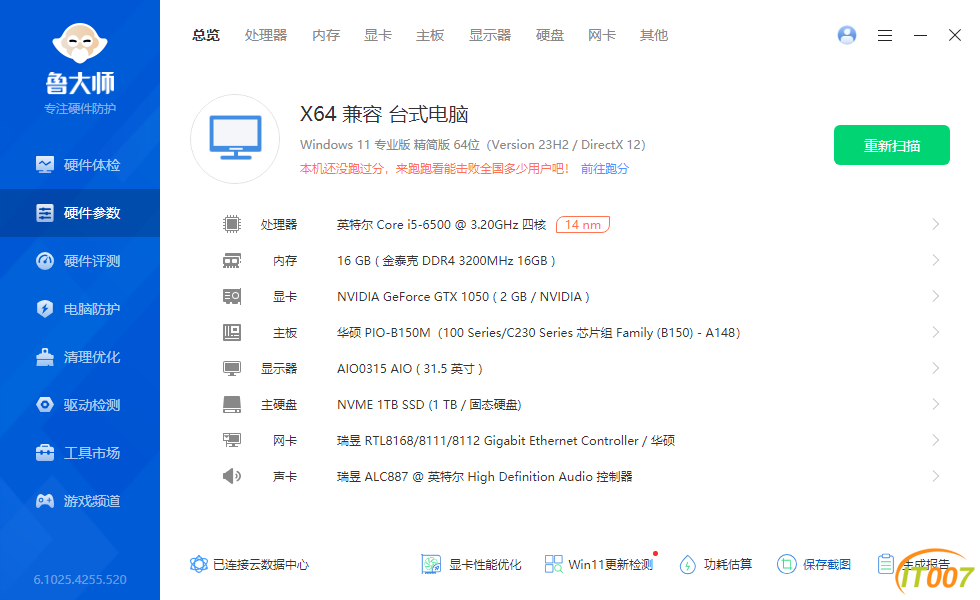Click the Win11更新检测 grid icon
980x600 pixels.
[x=554, y=564]
